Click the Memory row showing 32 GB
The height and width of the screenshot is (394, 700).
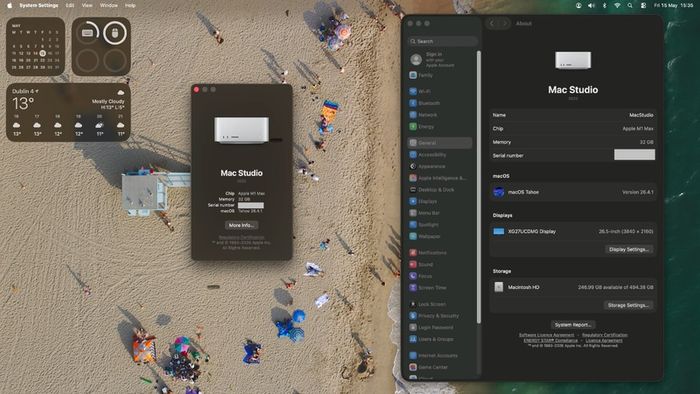tap(573, 142)
